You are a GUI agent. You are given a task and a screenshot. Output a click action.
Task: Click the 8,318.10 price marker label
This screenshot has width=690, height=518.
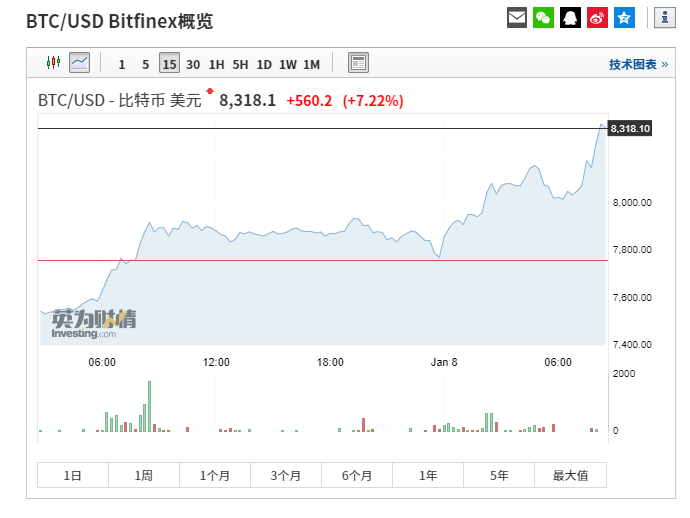click(x=630, y=128)
